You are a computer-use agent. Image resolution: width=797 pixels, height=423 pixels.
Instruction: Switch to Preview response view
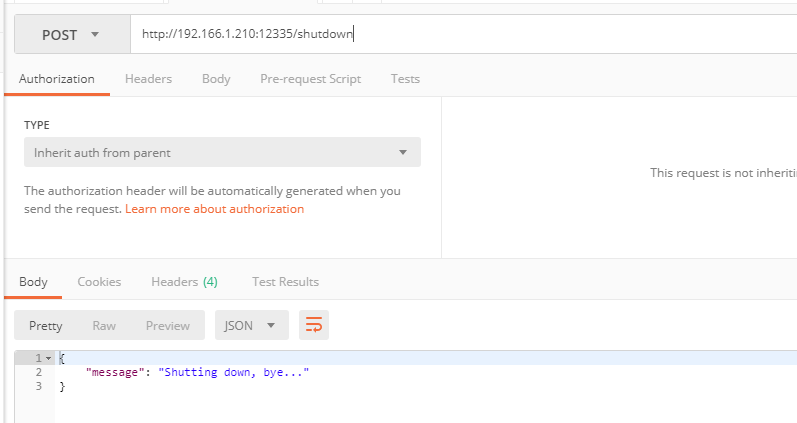click(168, 325)
